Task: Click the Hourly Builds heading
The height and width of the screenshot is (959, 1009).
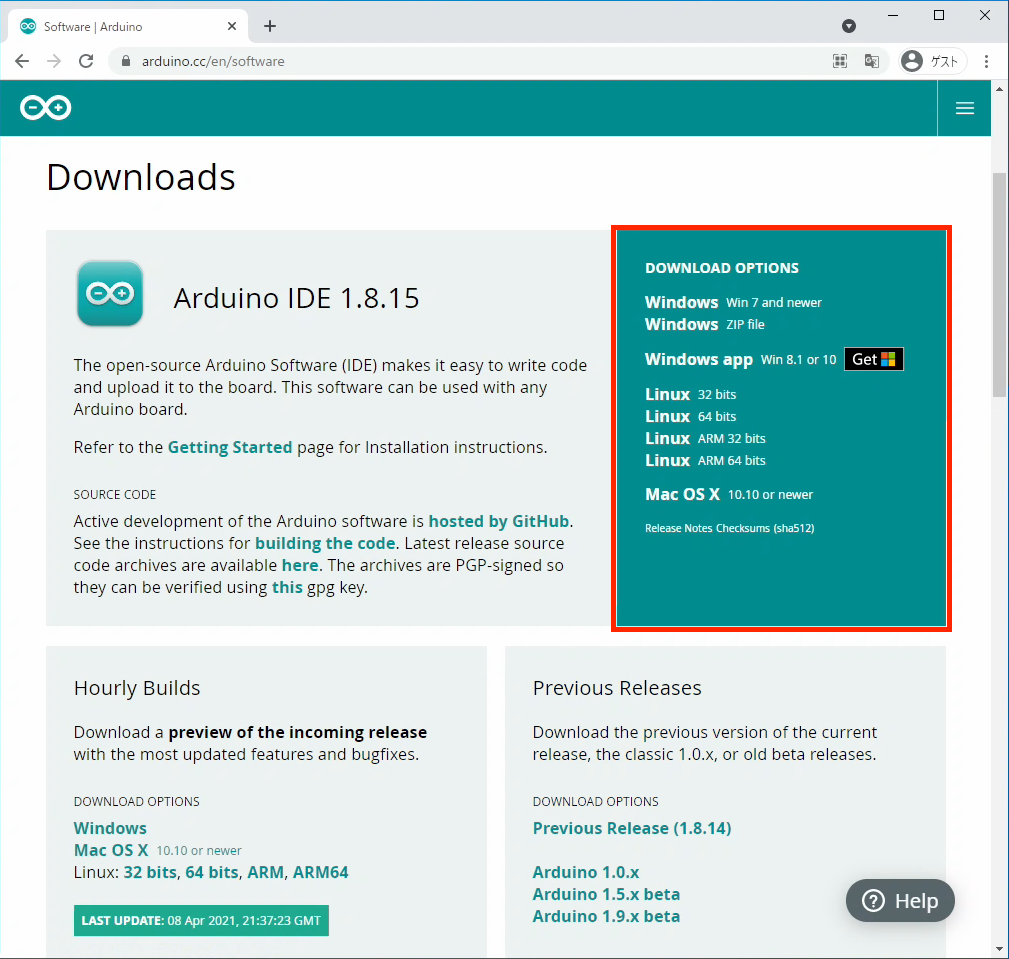Action: point(137,688)
